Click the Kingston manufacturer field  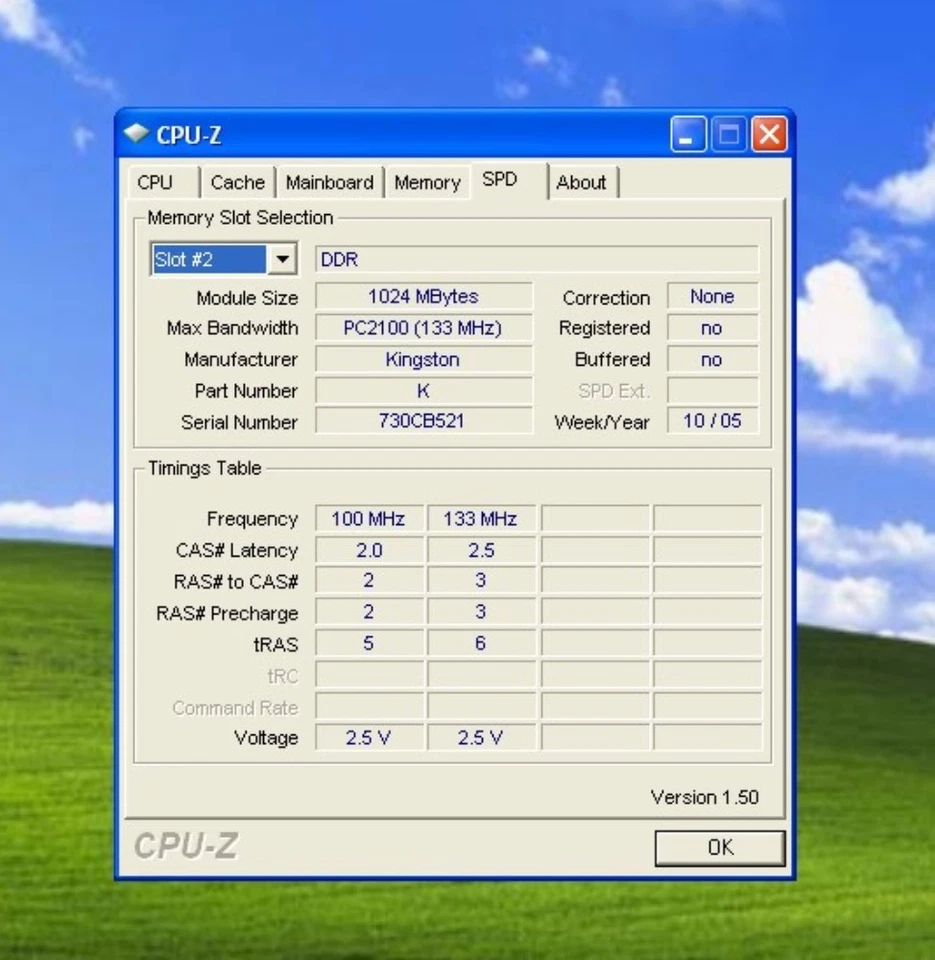[x=423, y=359]
